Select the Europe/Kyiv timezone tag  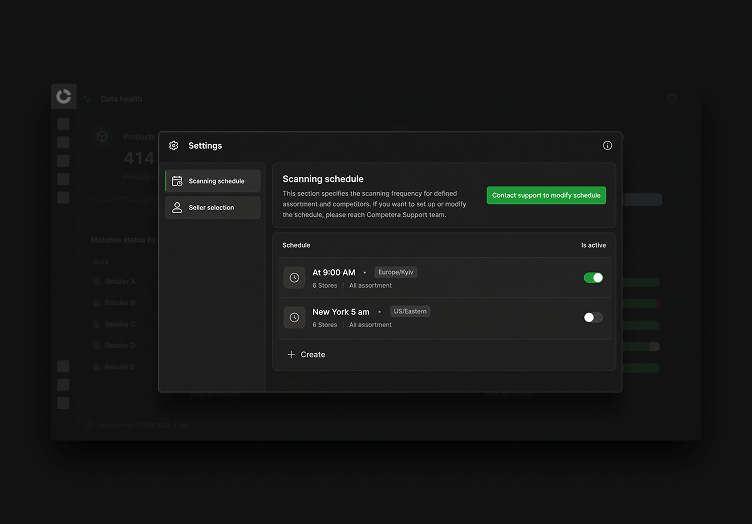click(x=396, y=272)
